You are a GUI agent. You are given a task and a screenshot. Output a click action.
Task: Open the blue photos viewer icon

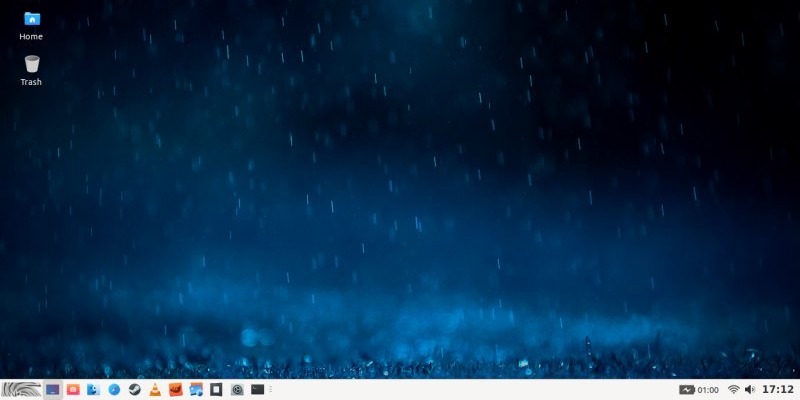[196, 389]
